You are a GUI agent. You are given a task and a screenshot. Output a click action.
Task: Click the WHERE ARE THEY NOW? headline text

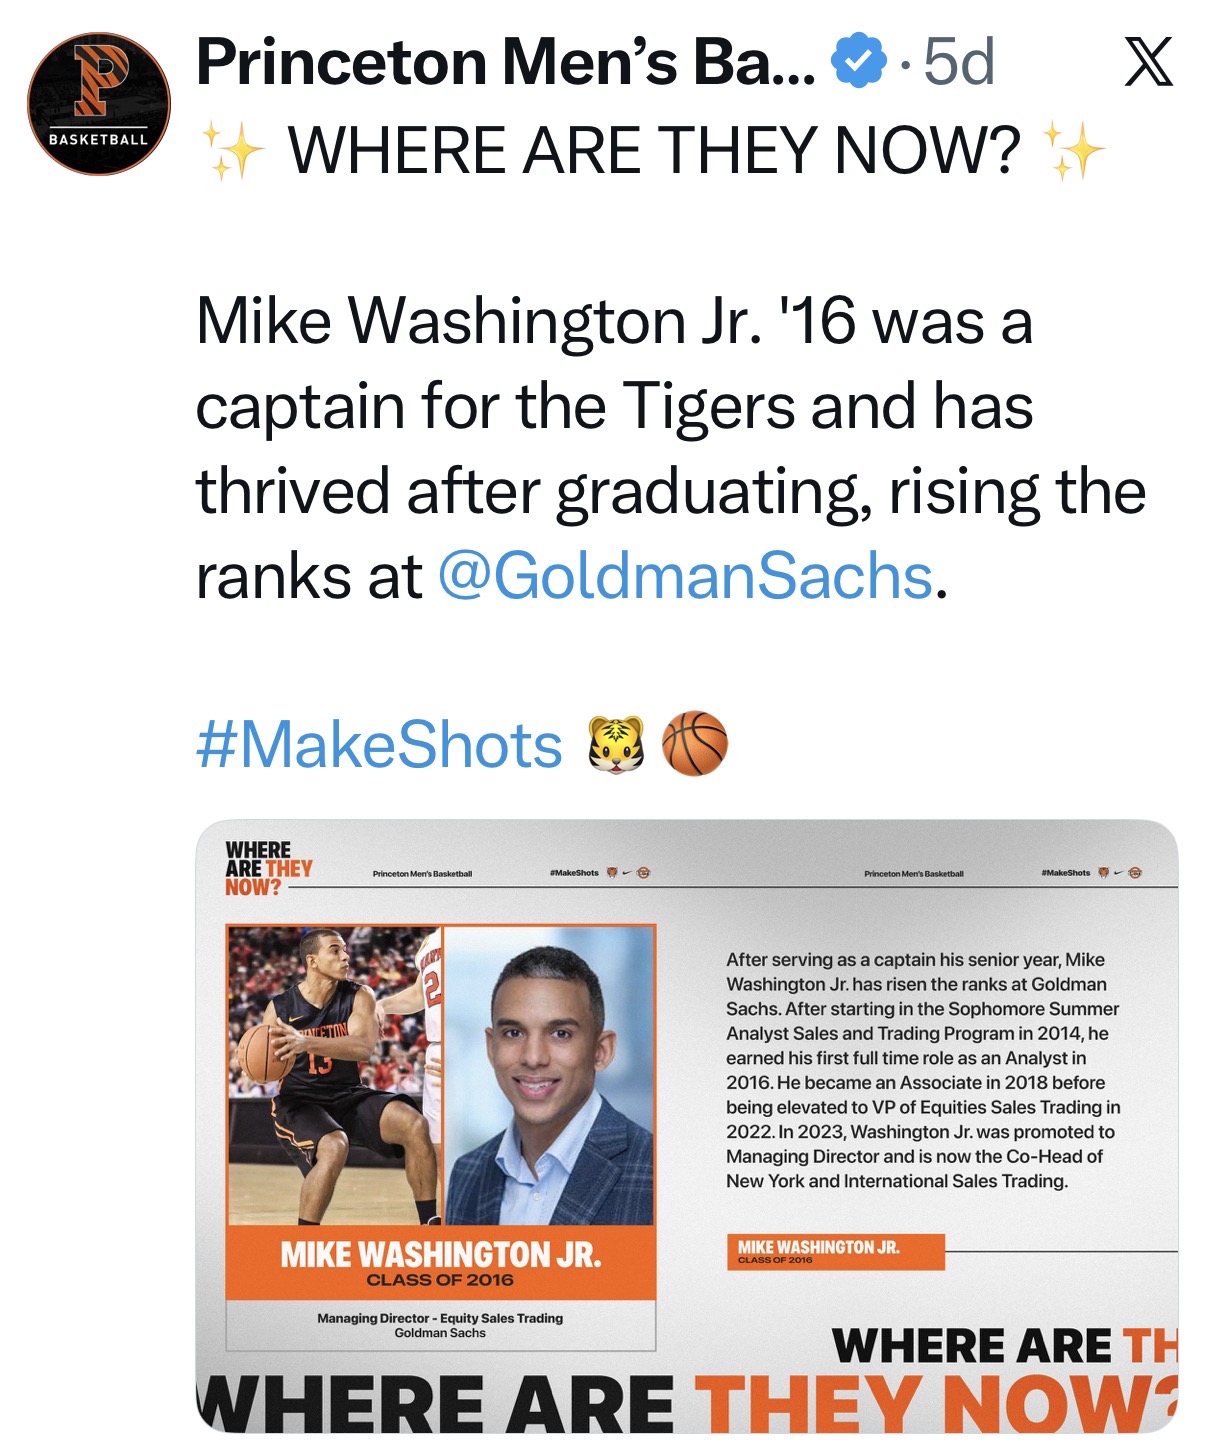coord(654,151)
